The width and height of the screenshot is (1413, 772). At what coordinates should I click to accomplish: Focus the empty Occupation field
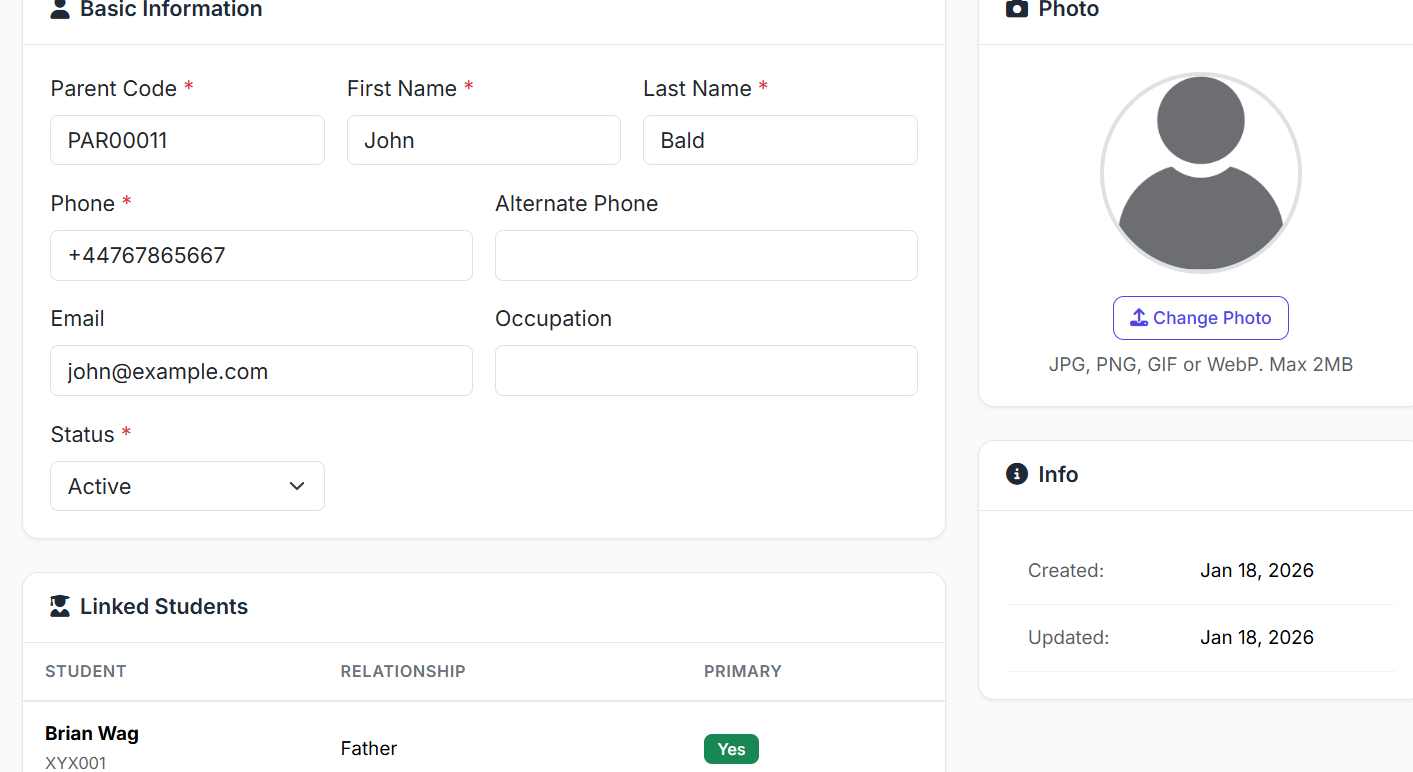point(706,371)
